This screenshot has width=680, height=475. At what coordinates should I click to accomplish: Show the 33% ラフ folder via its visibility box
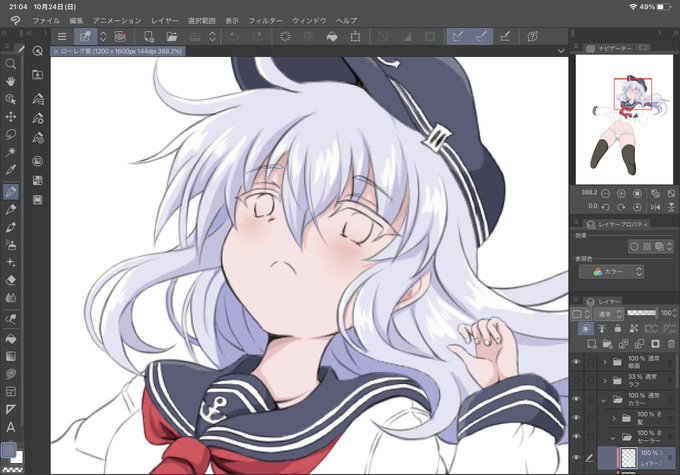[x=576, y=380]
